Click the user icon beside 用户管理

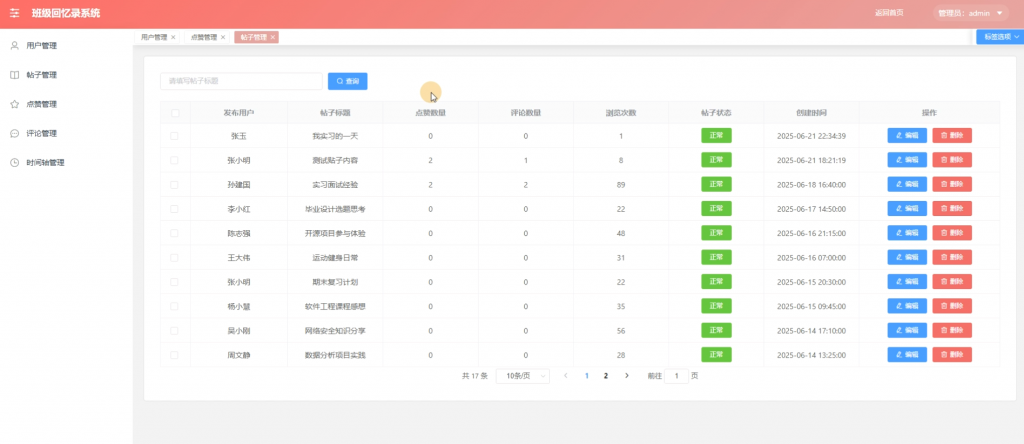(x=14, y=46)
